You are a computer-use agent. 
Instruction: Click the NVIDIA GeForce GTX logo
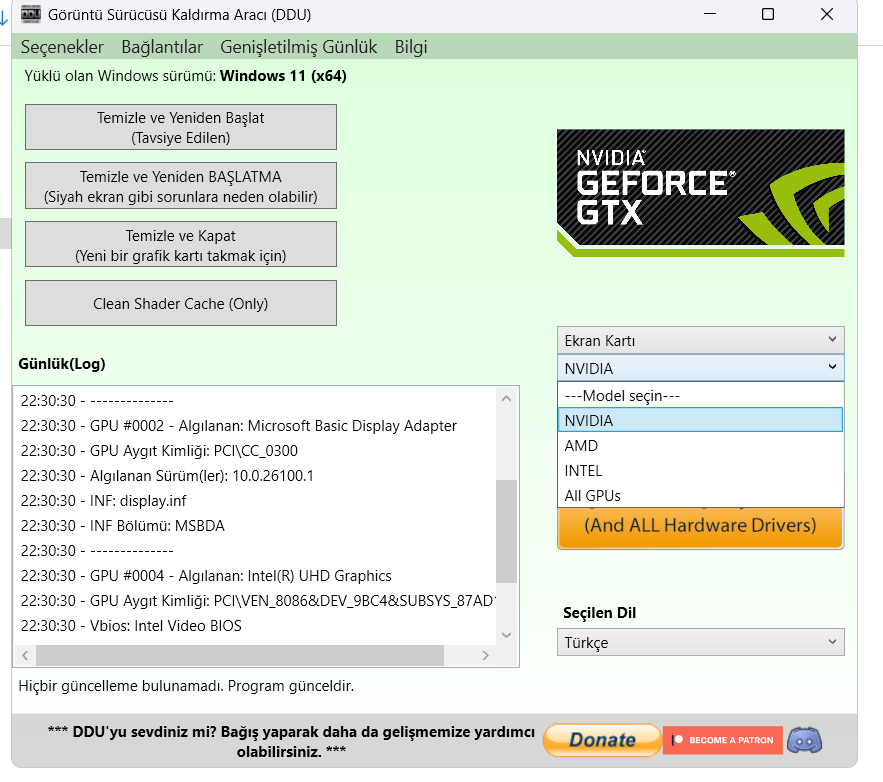pyautogui.click(x=701, y=193)
